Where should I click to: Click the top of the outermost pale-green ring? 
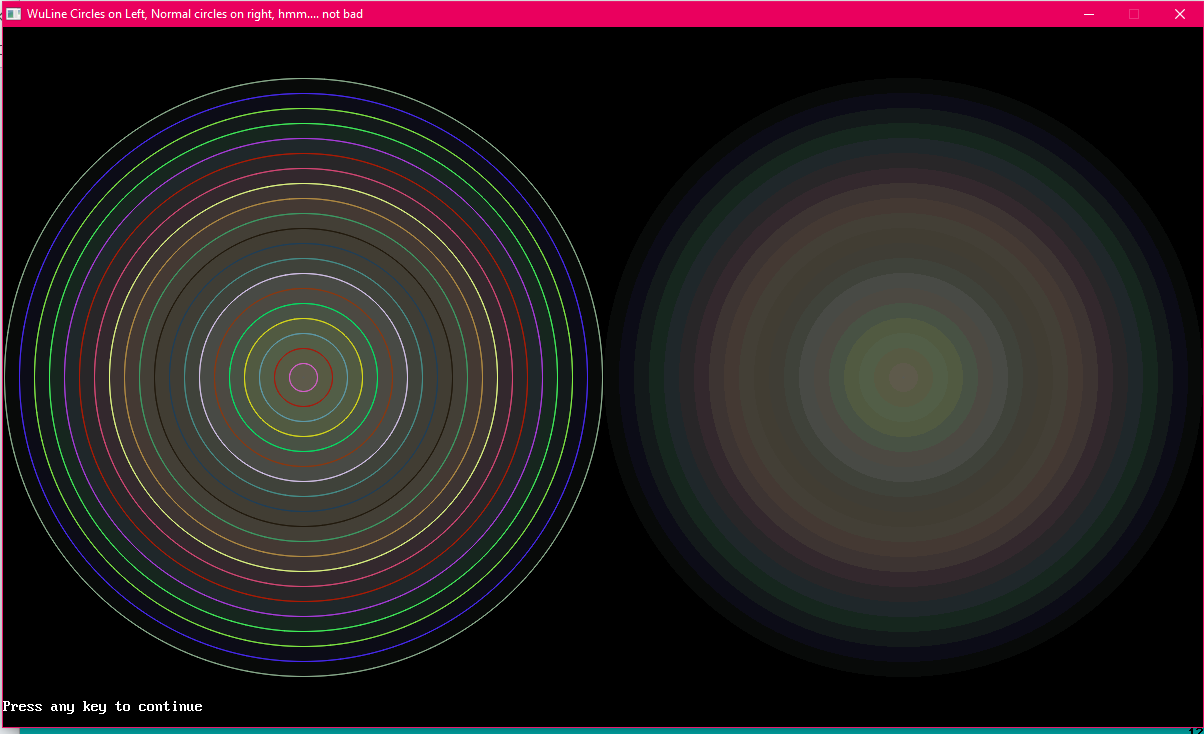point(304,79)
